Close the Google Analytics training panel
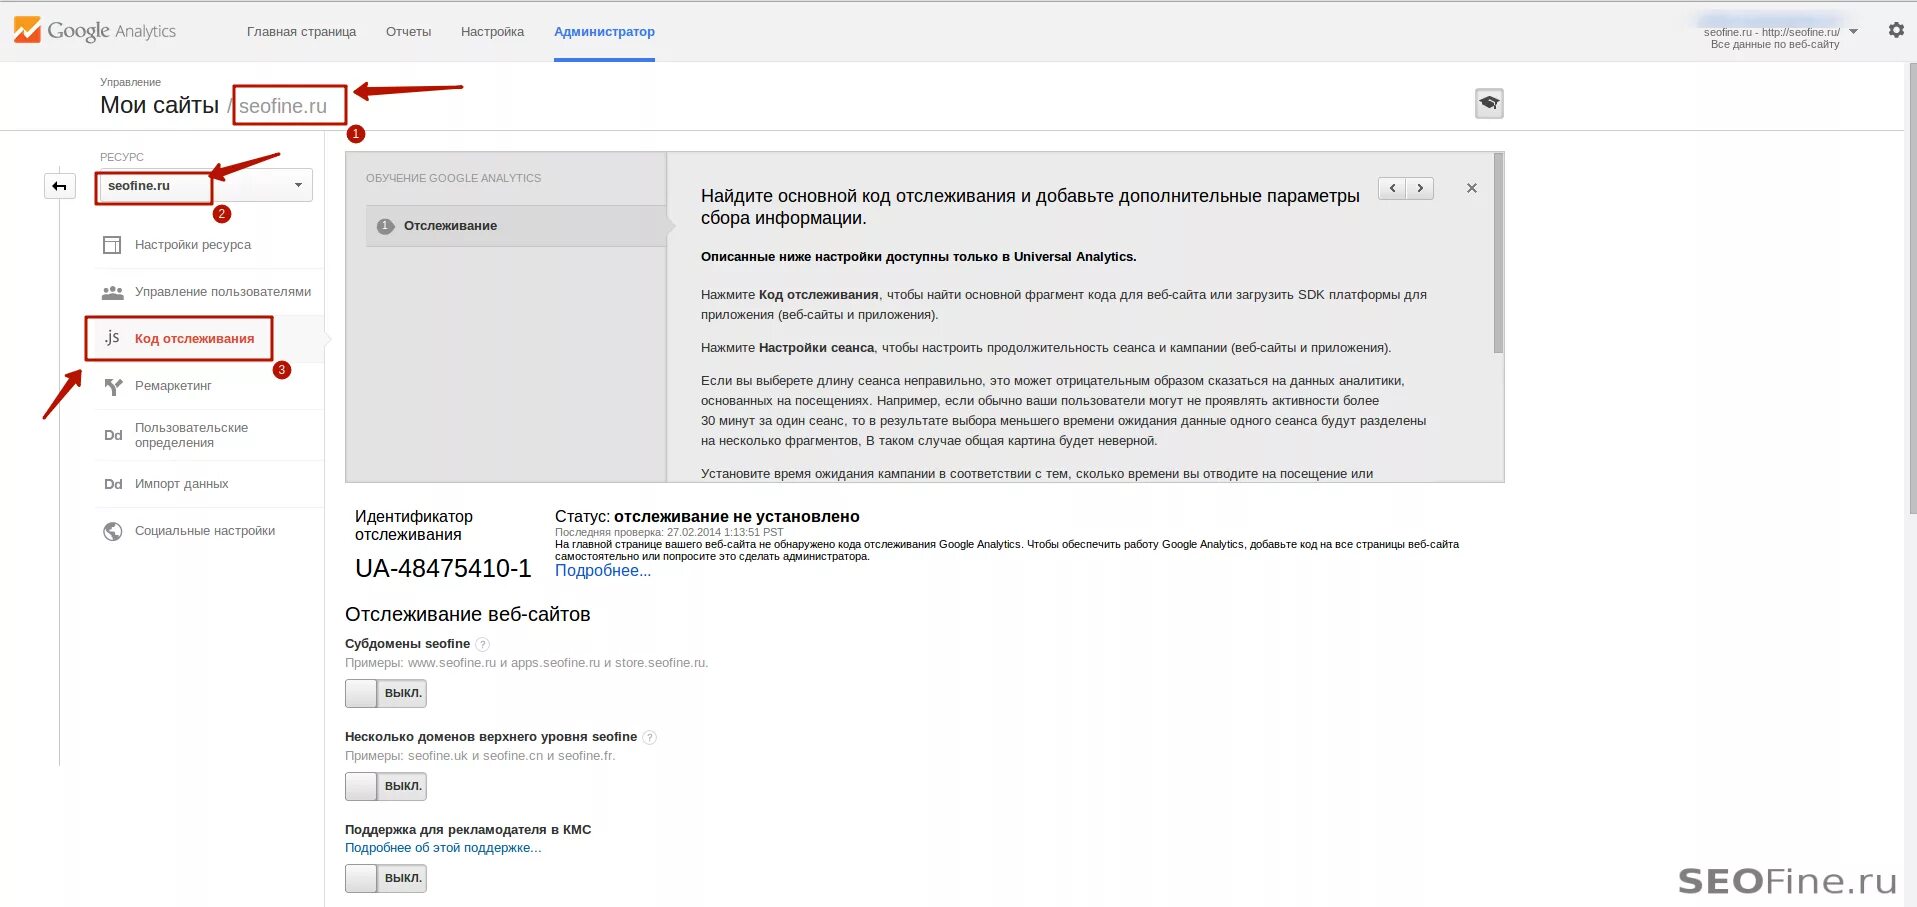Image resolution: width=1917 pixels, height=907 pixels. tap(1471, 188)
